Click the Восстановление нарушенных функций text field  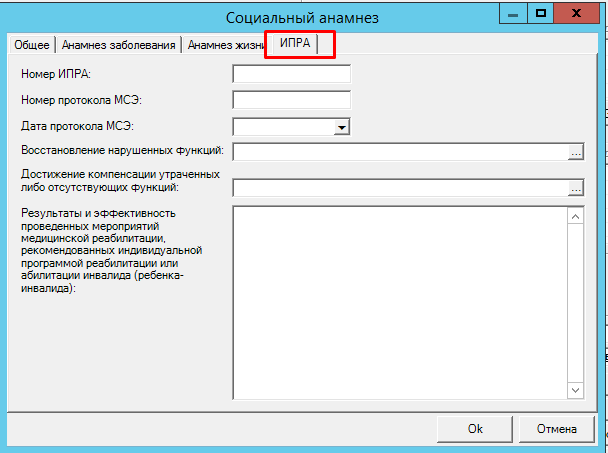[400, 152]
